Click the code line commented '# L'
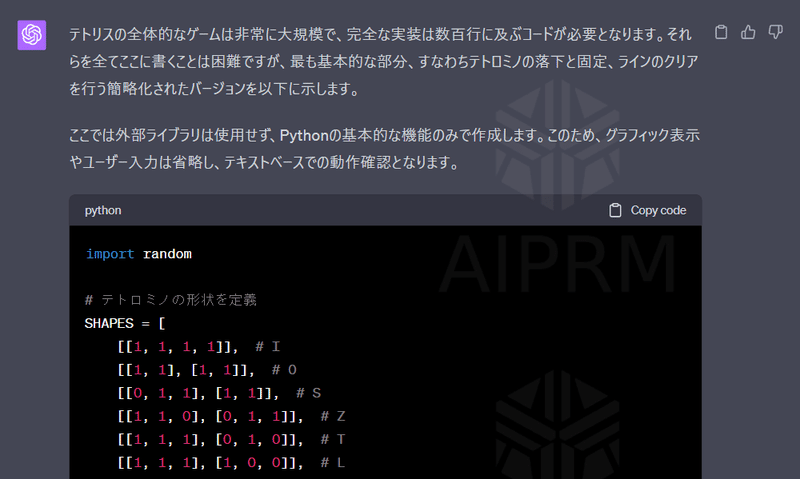This screenshot has width=800, height=479. (232, 463)
